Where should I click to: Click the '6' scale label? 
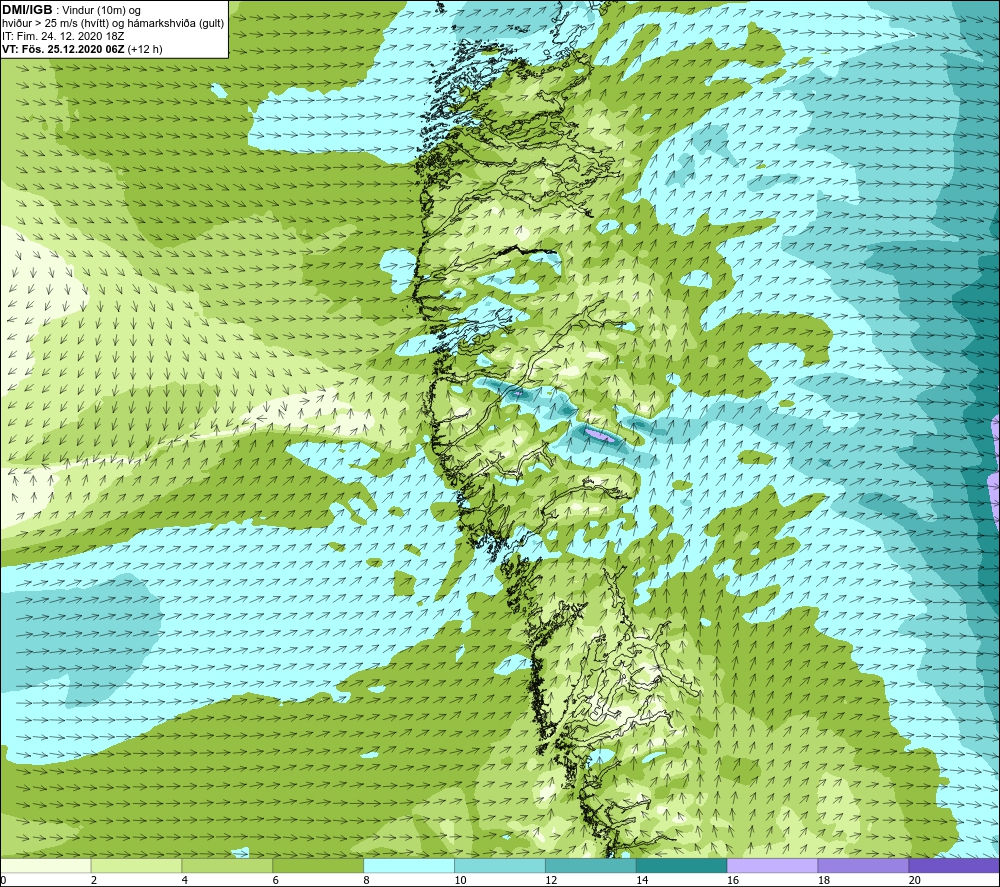(276, 881)
